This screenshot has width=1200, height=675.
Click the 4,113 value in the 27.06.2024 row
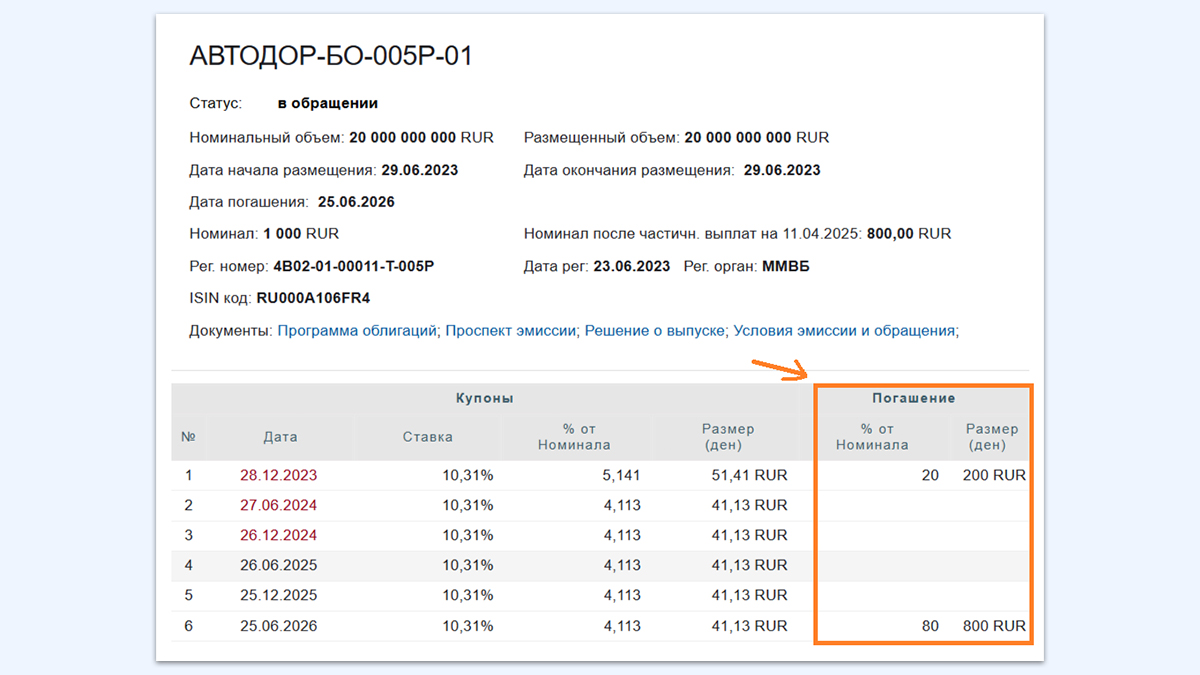point(622,506)
